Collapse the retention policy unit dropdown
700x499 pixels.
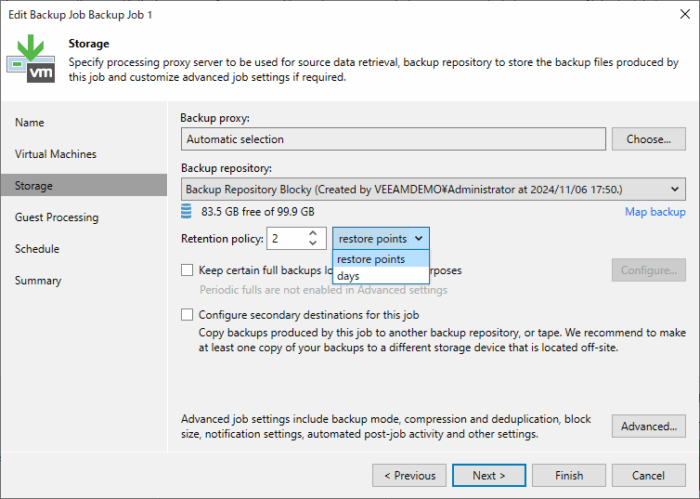(x=418, y=238)
